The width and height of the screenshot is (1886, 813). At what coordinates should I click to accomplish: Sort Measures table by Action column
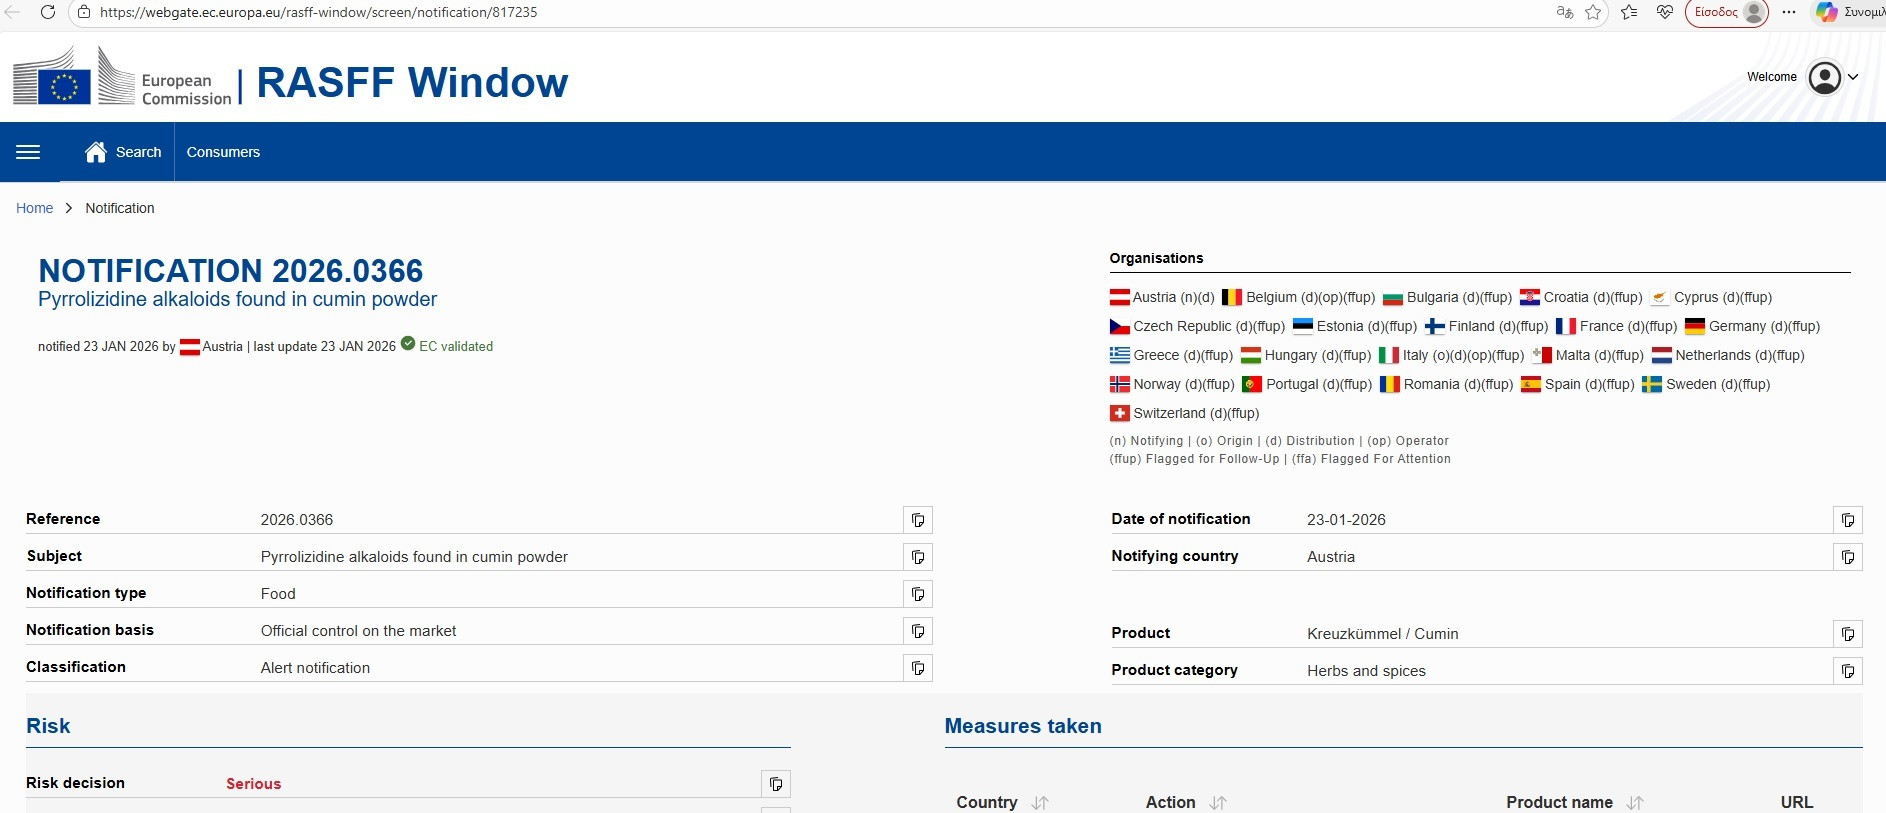1218,802
